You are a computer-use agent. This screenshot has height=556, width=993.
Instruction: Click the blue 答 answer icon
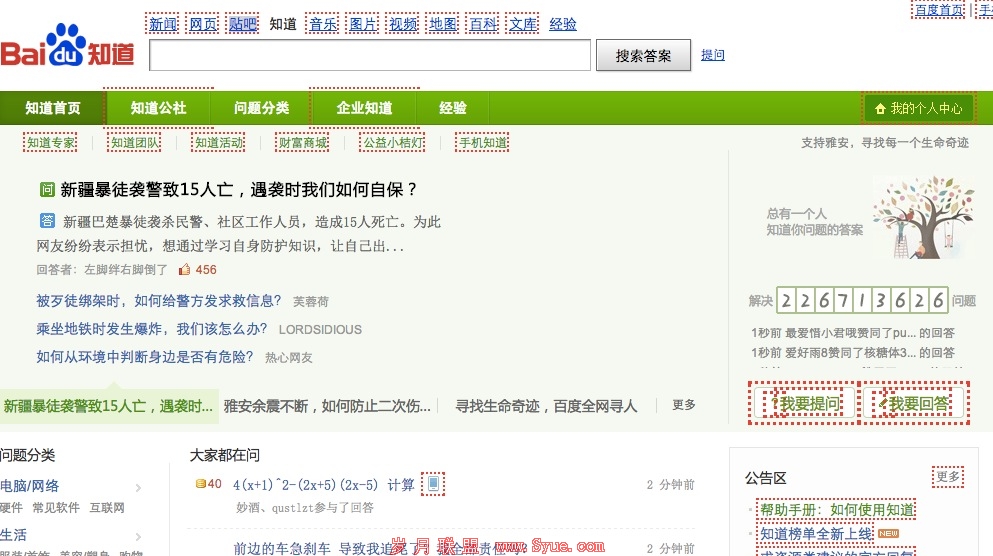click(x=47, y=221)
